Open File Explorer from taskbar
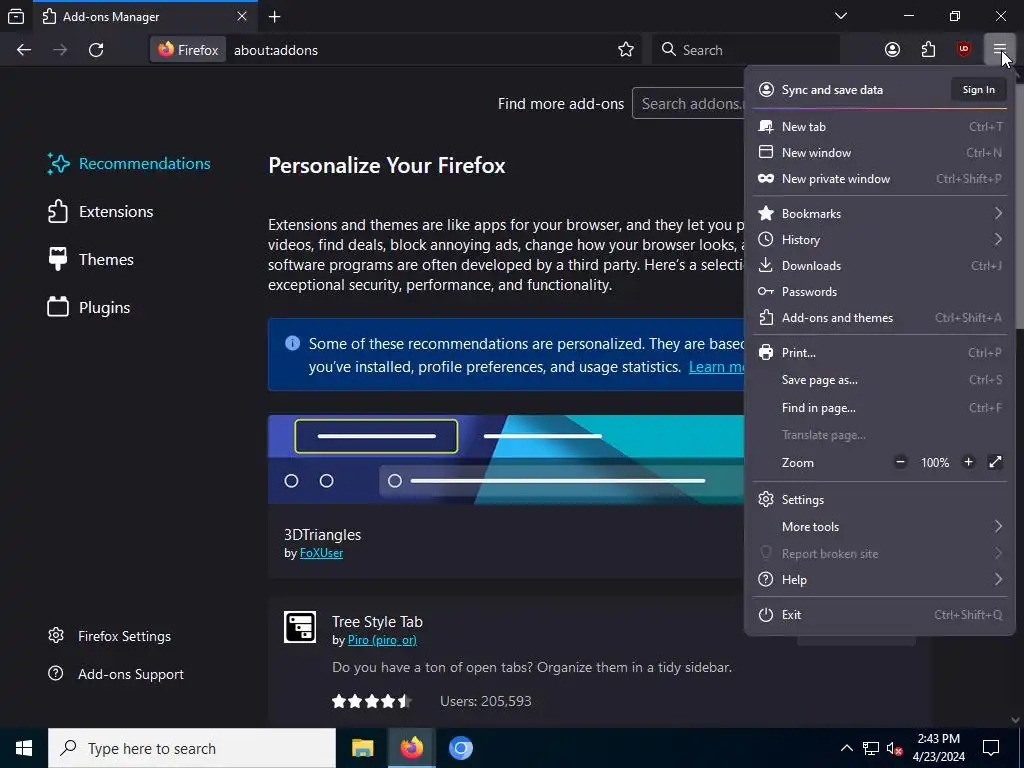The height and width of the screenshot is (768, 1024). (362, 748)
